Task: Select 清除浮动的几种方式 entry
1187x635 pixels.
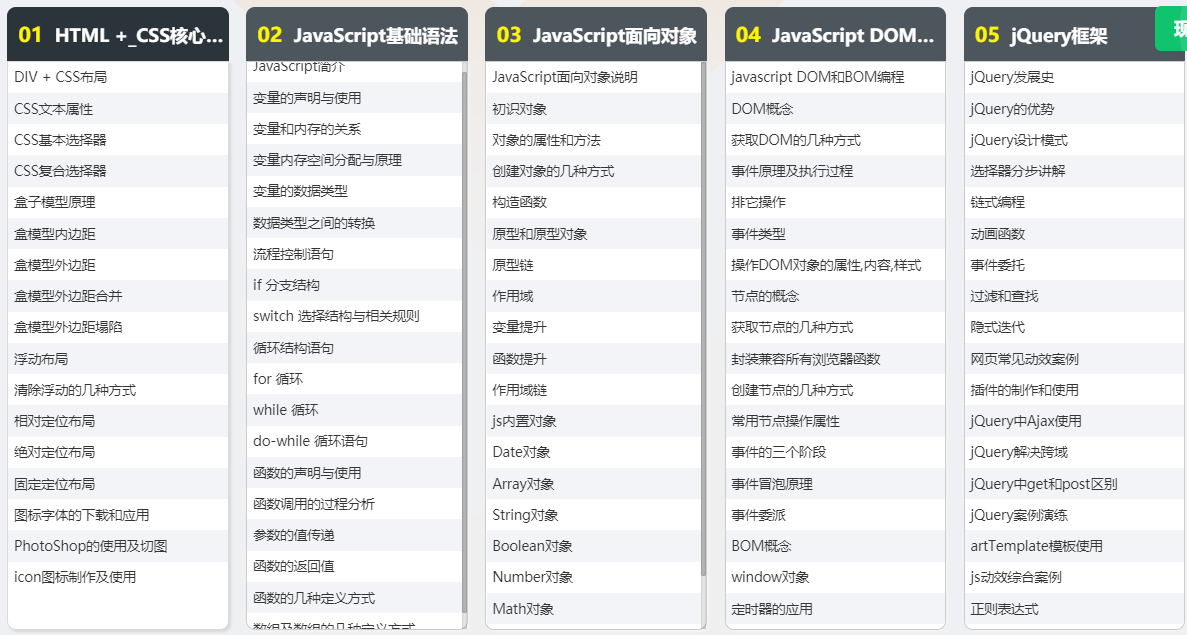Action: [117, 390]
